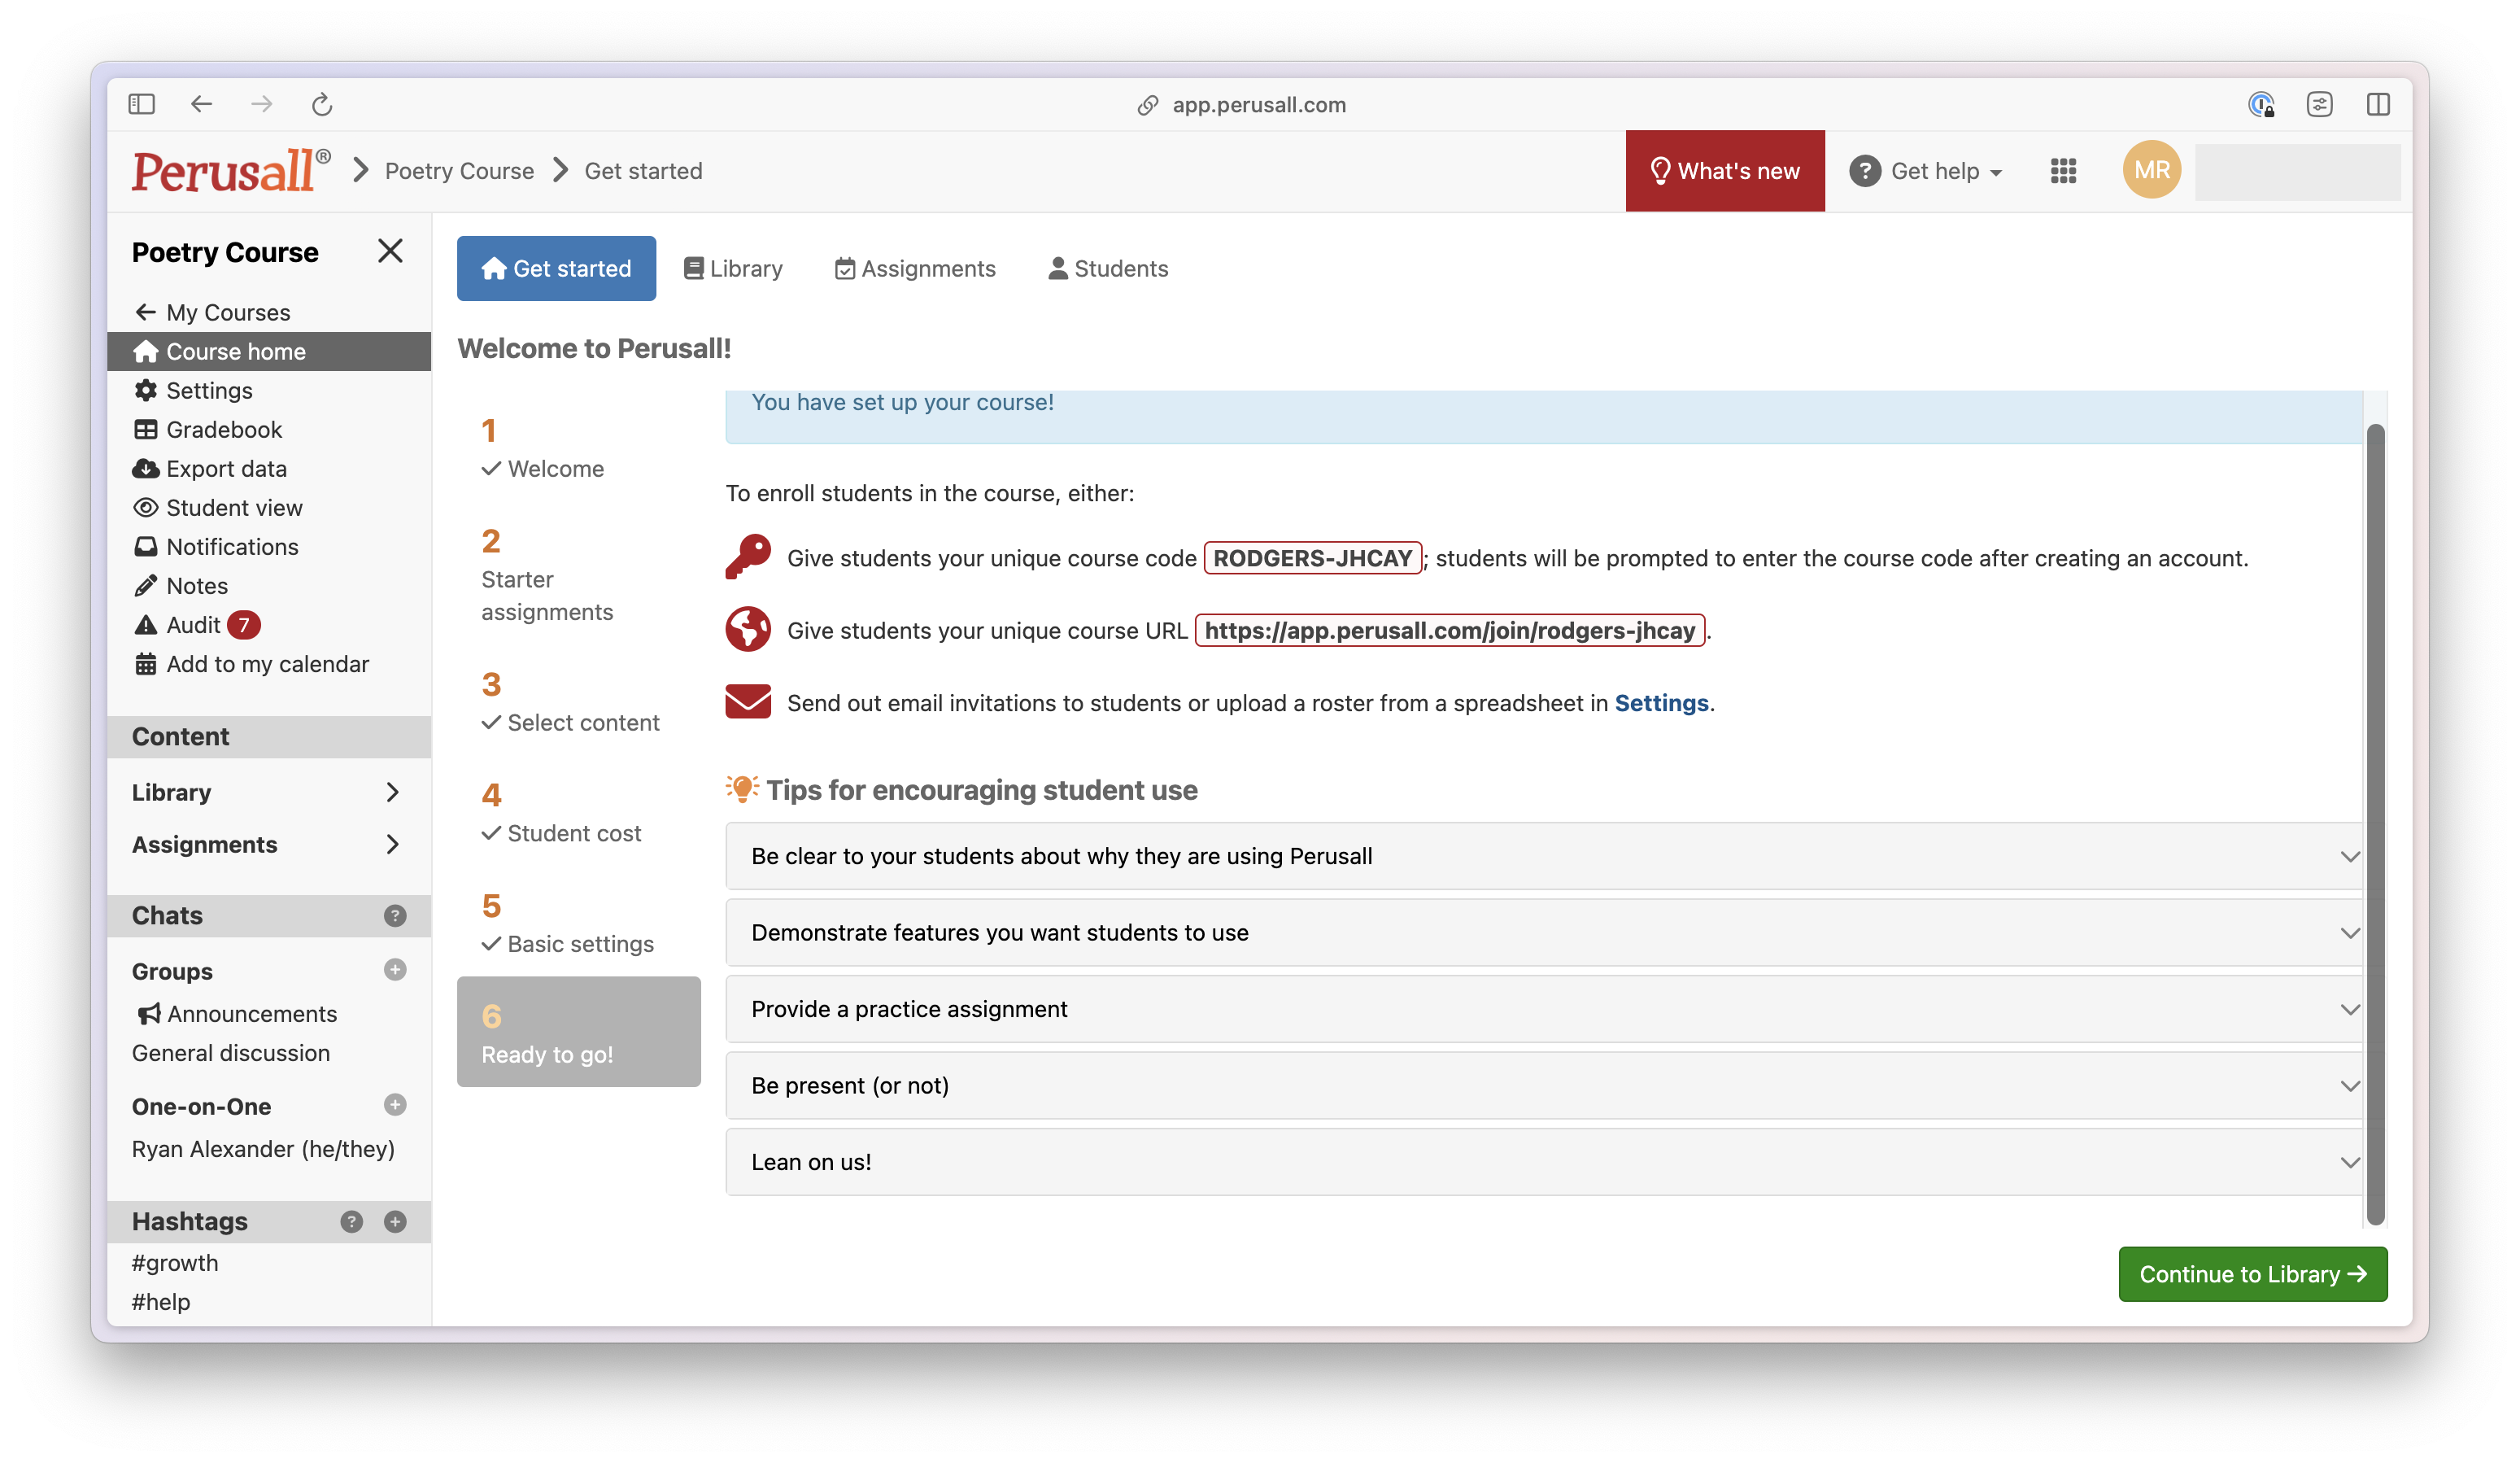
Task: Open the password manager extension icon
Action: click(x=2261, y=104)
